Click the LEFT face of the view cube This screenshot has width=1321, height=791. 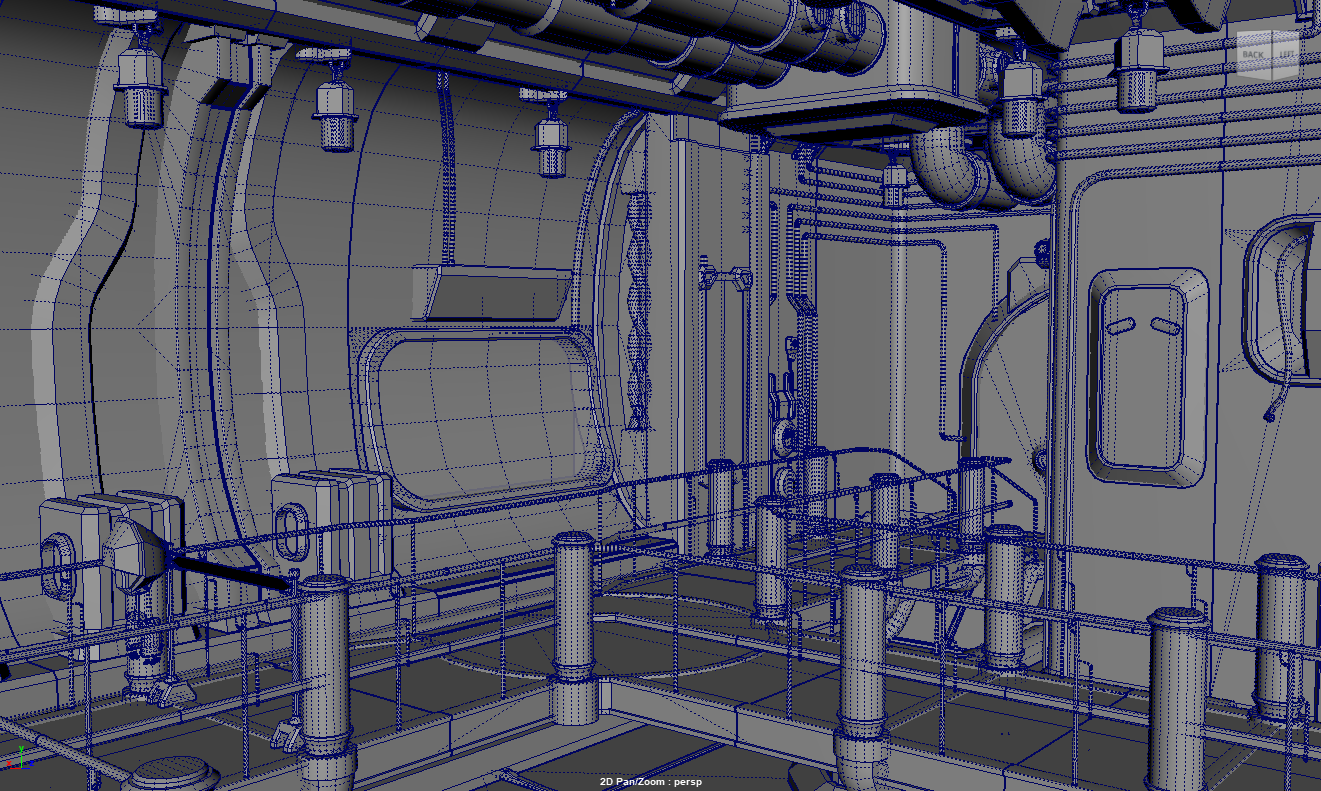[x=1285, y=54]
